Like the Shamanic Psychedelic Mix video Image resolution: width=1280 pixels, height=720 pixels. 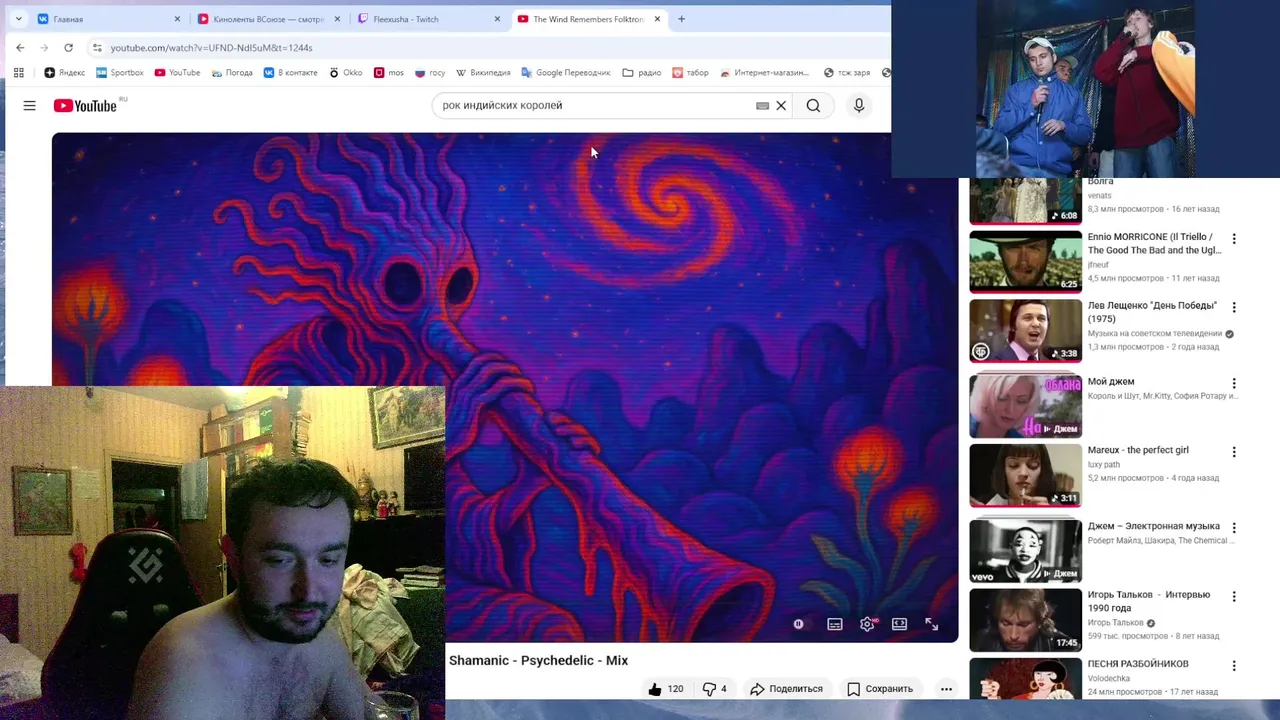click(x=665, y=689)
